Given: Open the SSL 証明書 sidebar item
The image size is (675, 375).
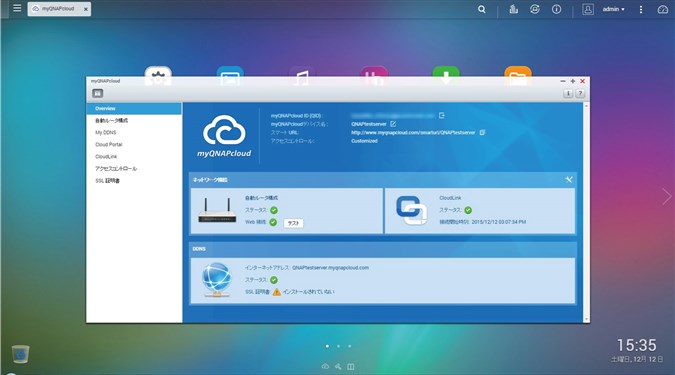Looking at the screenshot, I should (134, 181).
